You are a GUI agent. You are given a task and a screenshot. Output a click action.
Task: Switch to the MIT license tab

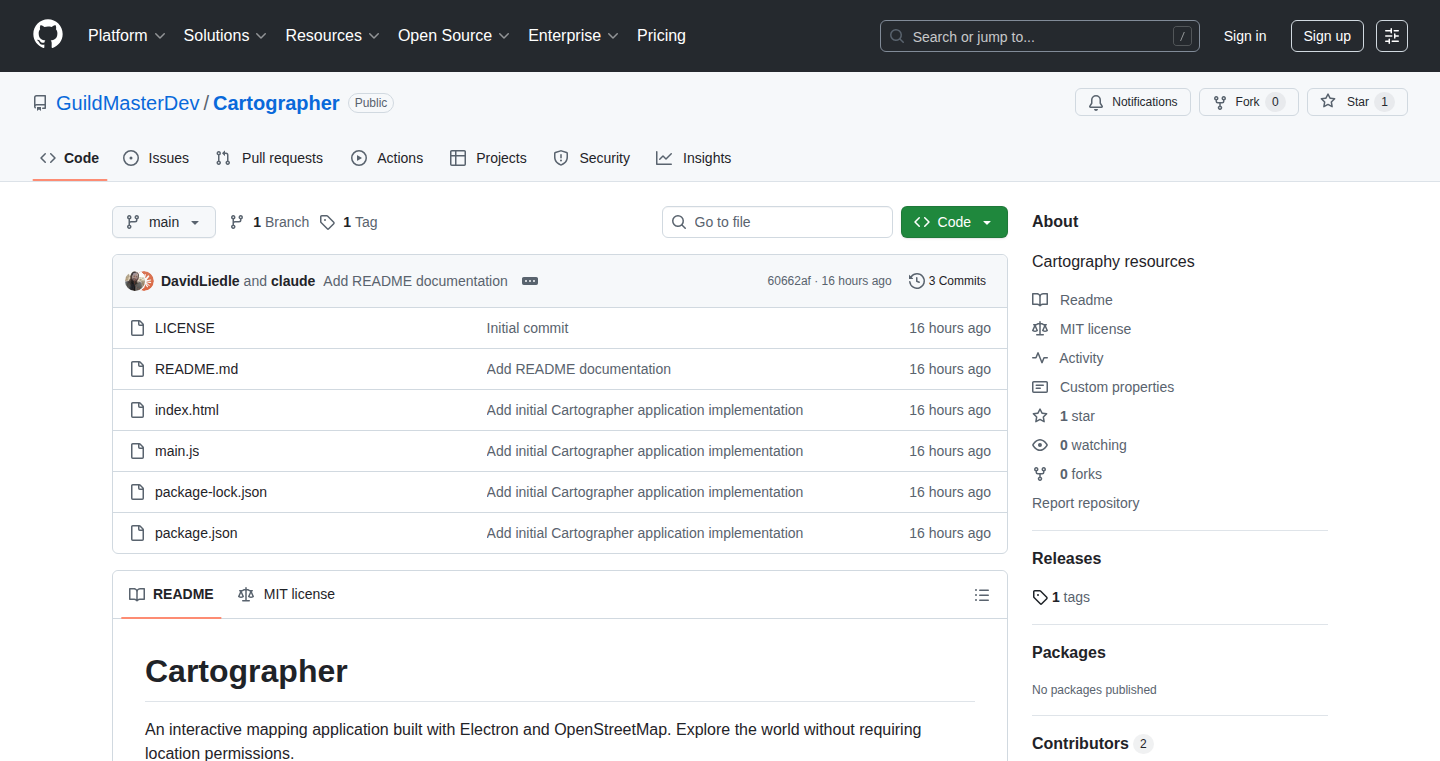point(287,594)
